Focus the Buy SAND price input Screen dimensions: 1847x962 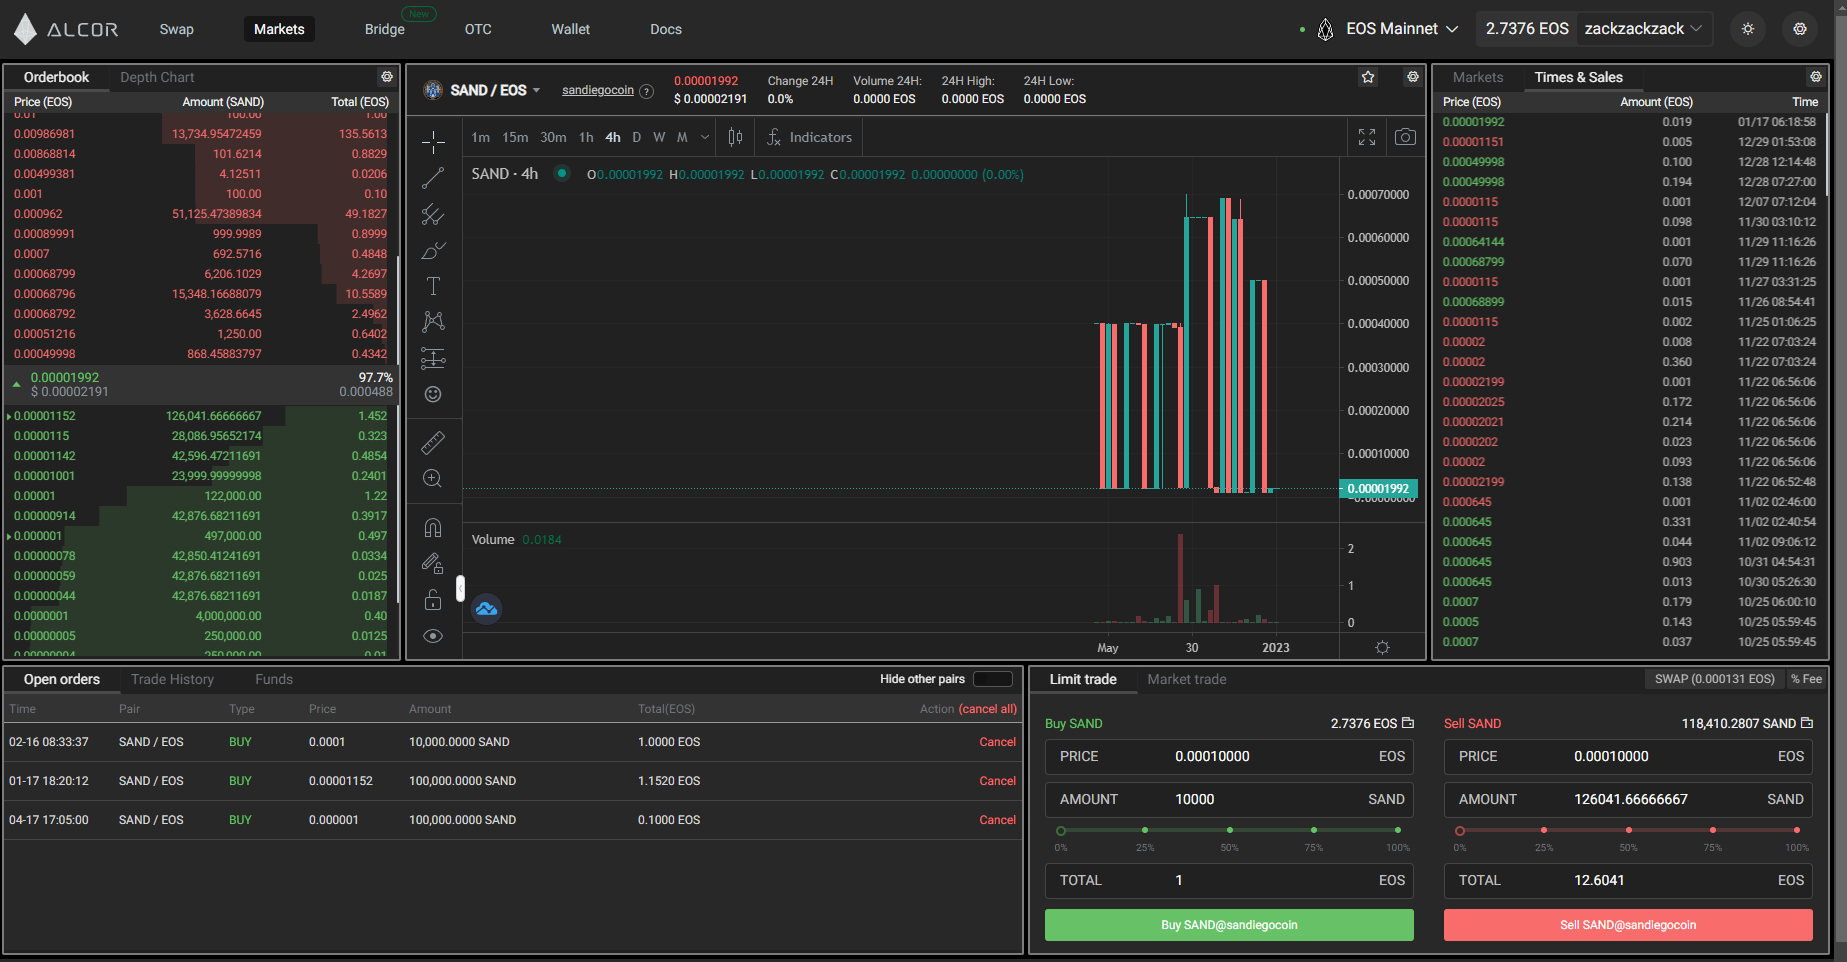(x=1229, y=757)
